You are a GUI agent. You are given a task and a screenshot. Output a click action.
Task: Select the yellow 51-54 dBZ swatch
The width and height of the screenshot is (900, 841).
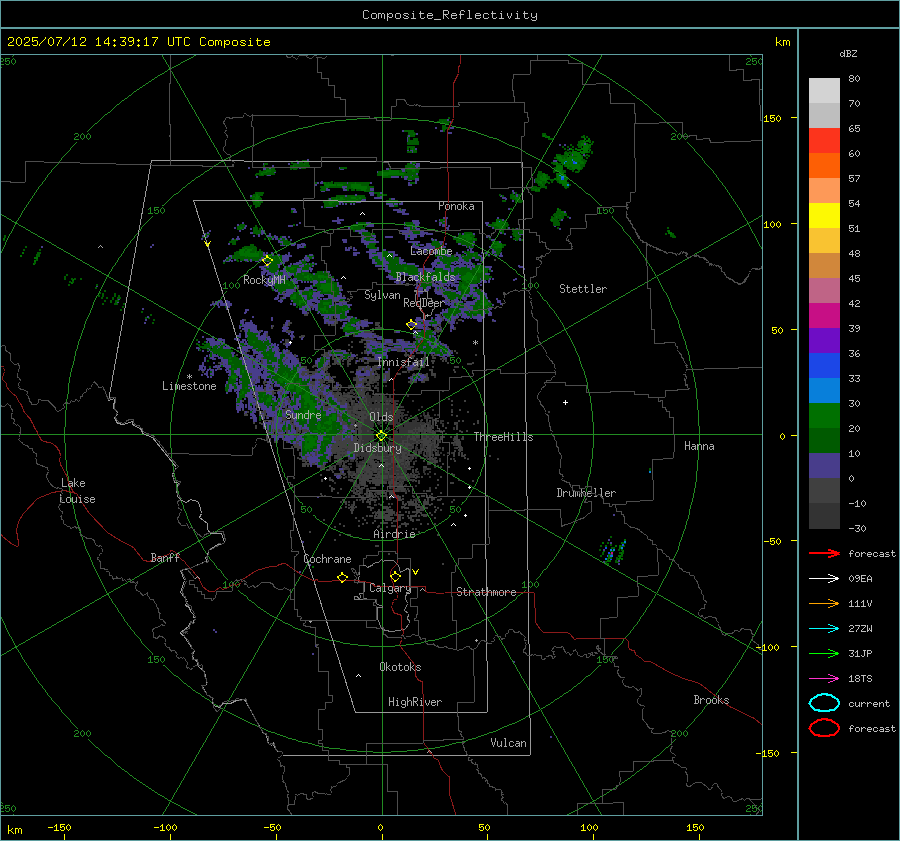click(x=824, y=216)
